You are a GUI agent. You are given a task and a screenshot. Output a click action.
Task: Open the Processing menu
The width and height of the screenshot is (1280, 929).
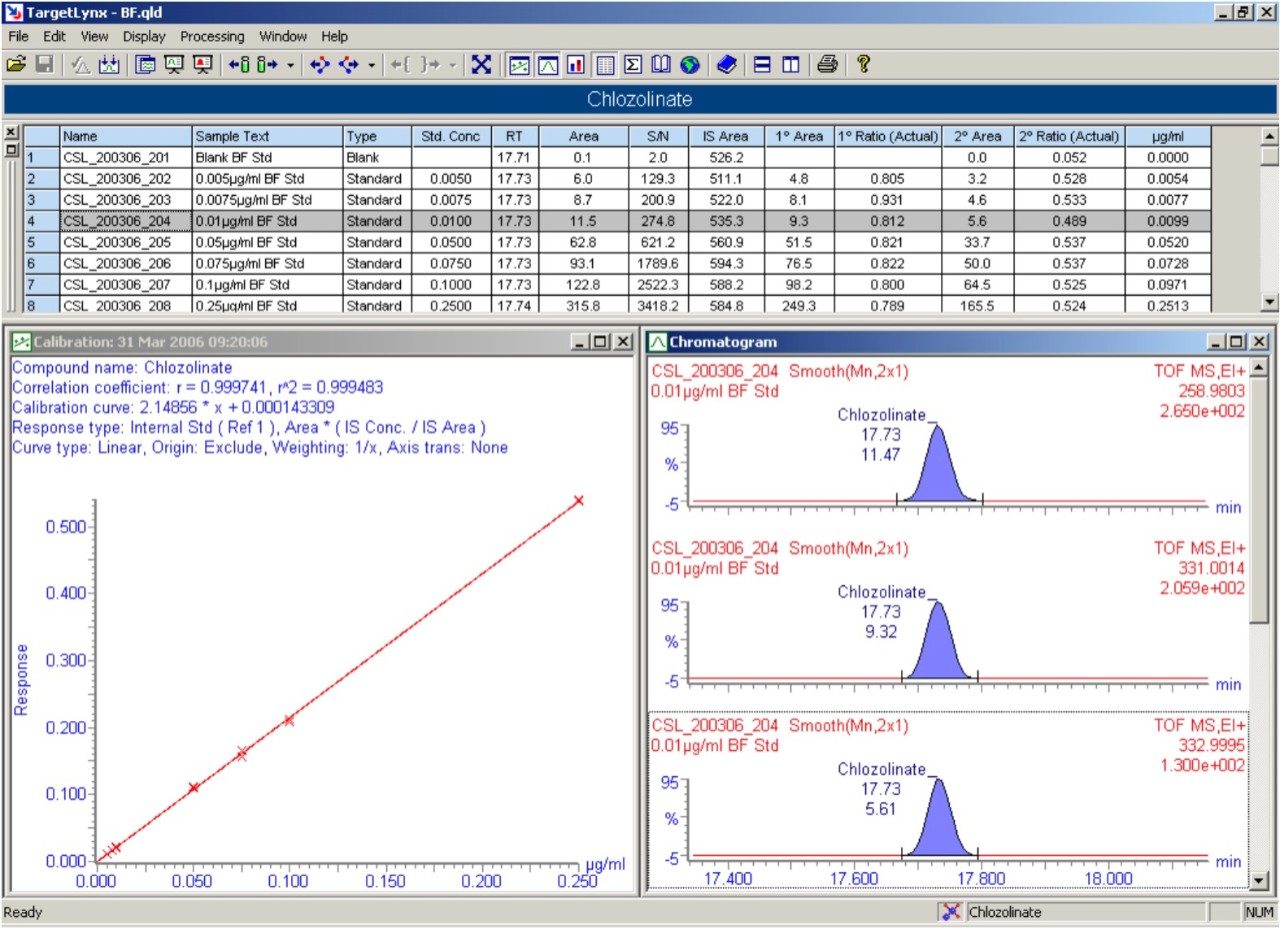click(212, 36)
